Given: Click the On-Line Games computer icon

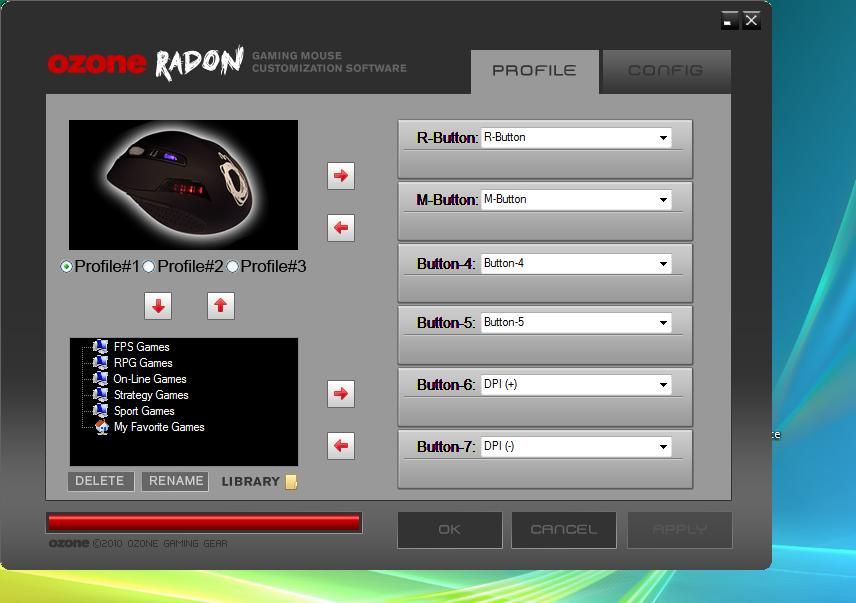Looking at the screenshot, I should (x=100, y=378).
